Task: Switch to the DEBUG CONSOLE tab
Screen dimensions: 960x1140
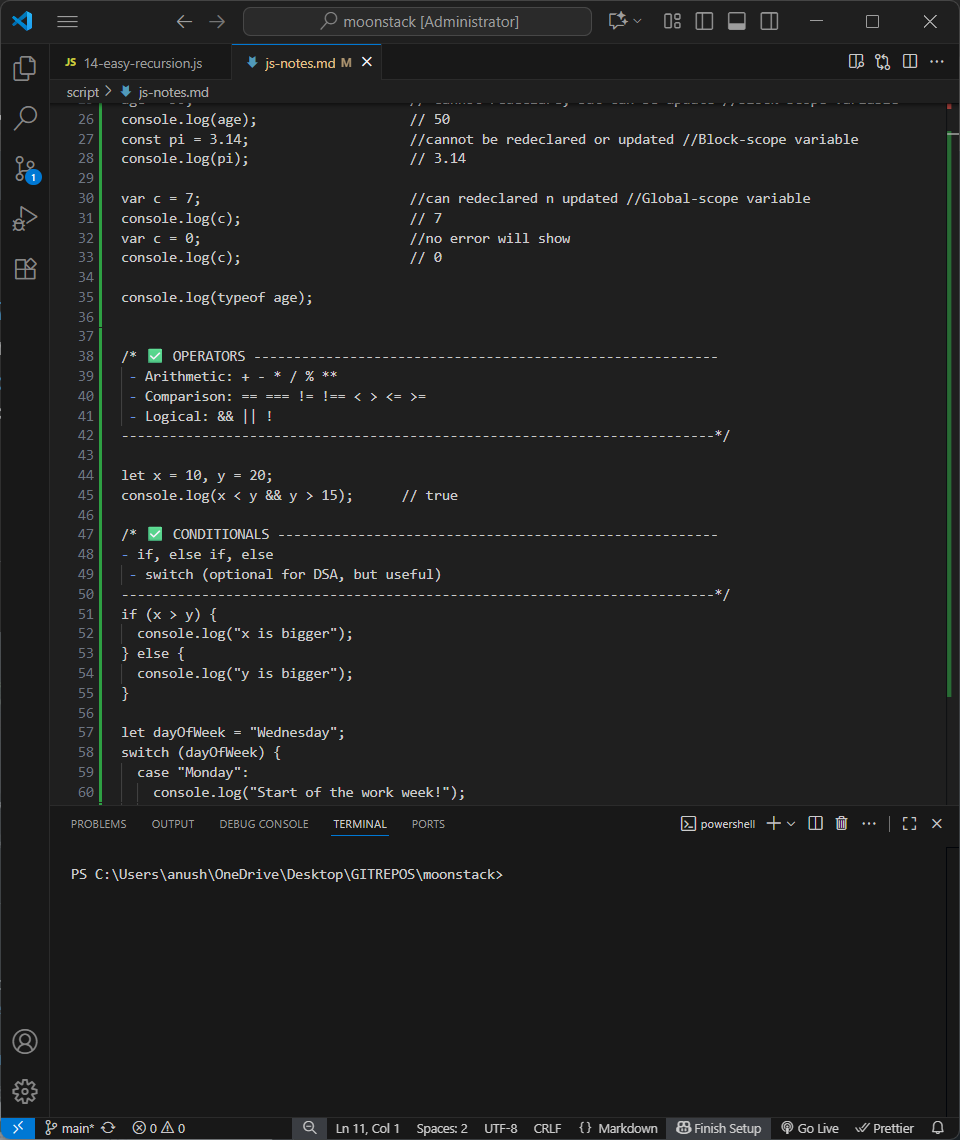Action: point(264,824)
